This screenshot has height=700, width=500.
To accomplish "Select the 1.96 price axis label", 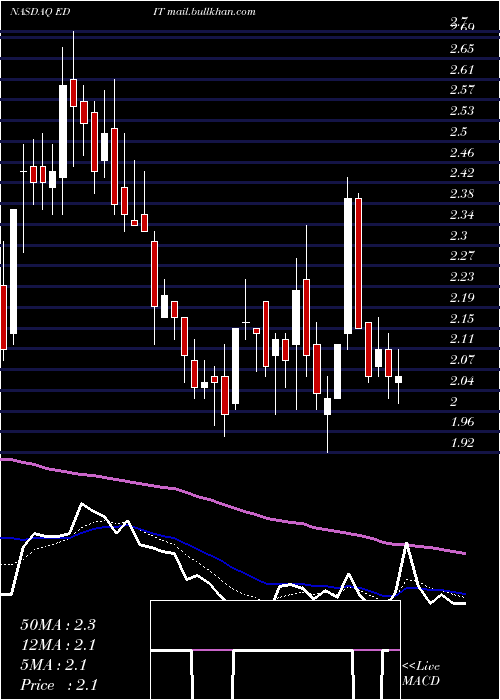I will pyautogui.click(x=462, y=422).
